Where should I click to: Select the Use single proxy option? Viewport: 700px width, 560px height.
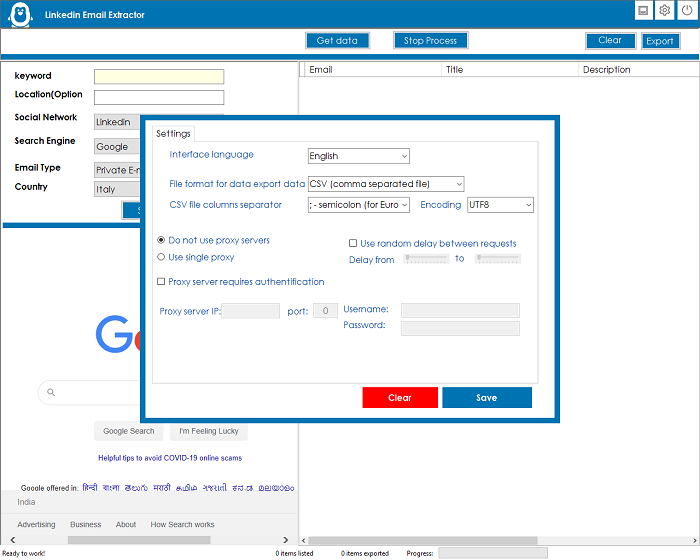pos(162,257)
